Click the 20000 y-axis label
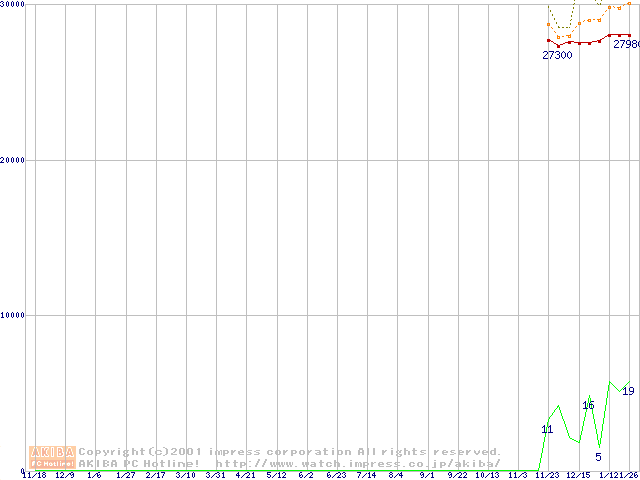The image size is (640, 480). coord(12,160)
